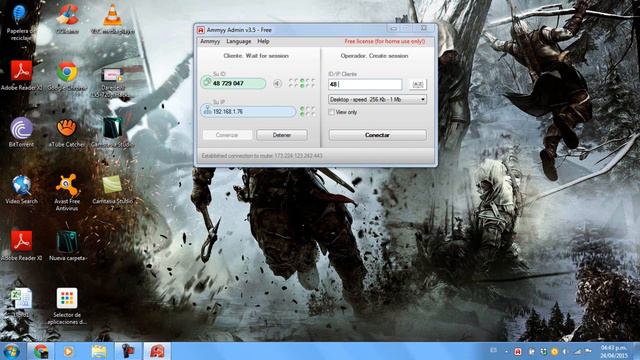
Task: Click the ID/IP Cliente input field
Action: pyautogui.click(x=365, y=84)
